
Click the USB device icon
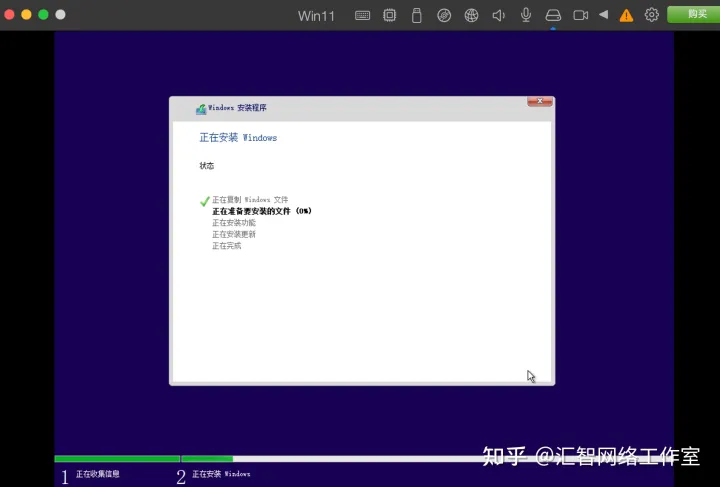pyautogui.click(x=416, y=15)
